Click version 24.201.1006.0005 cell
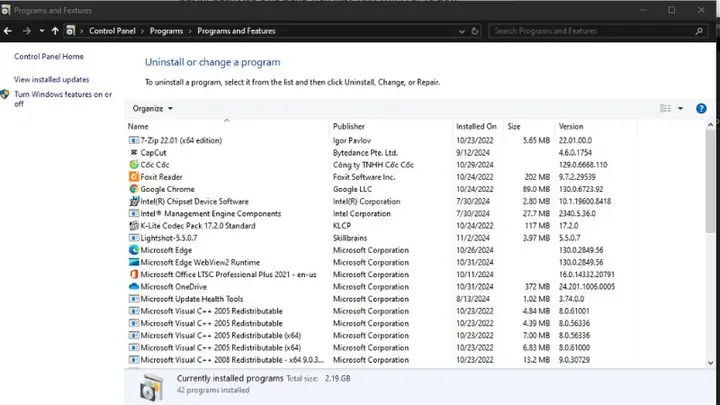 click(x=586, y=286)
